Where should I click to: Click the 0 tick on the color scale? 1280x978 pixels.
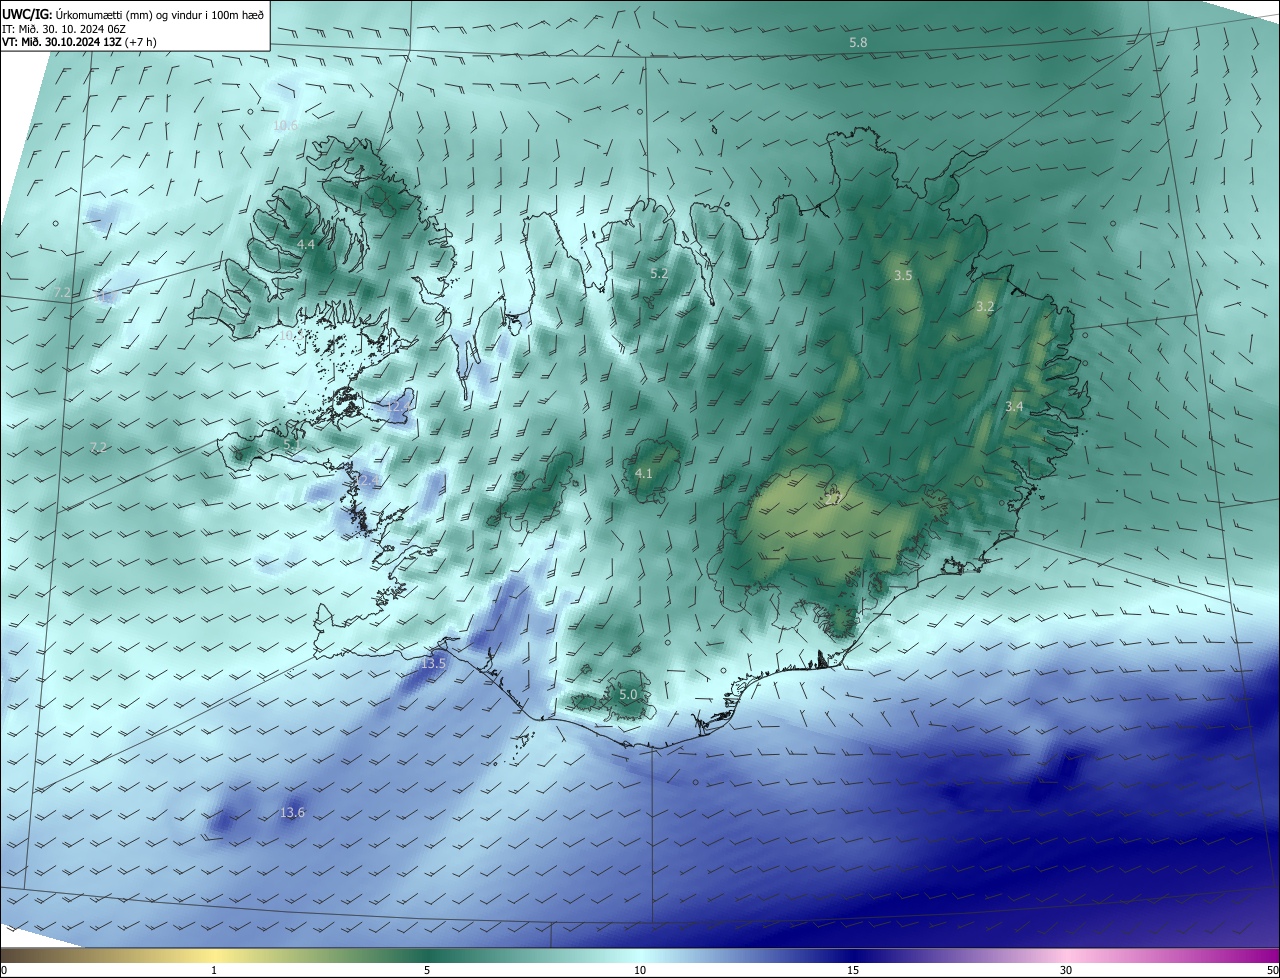pos(3,970)
